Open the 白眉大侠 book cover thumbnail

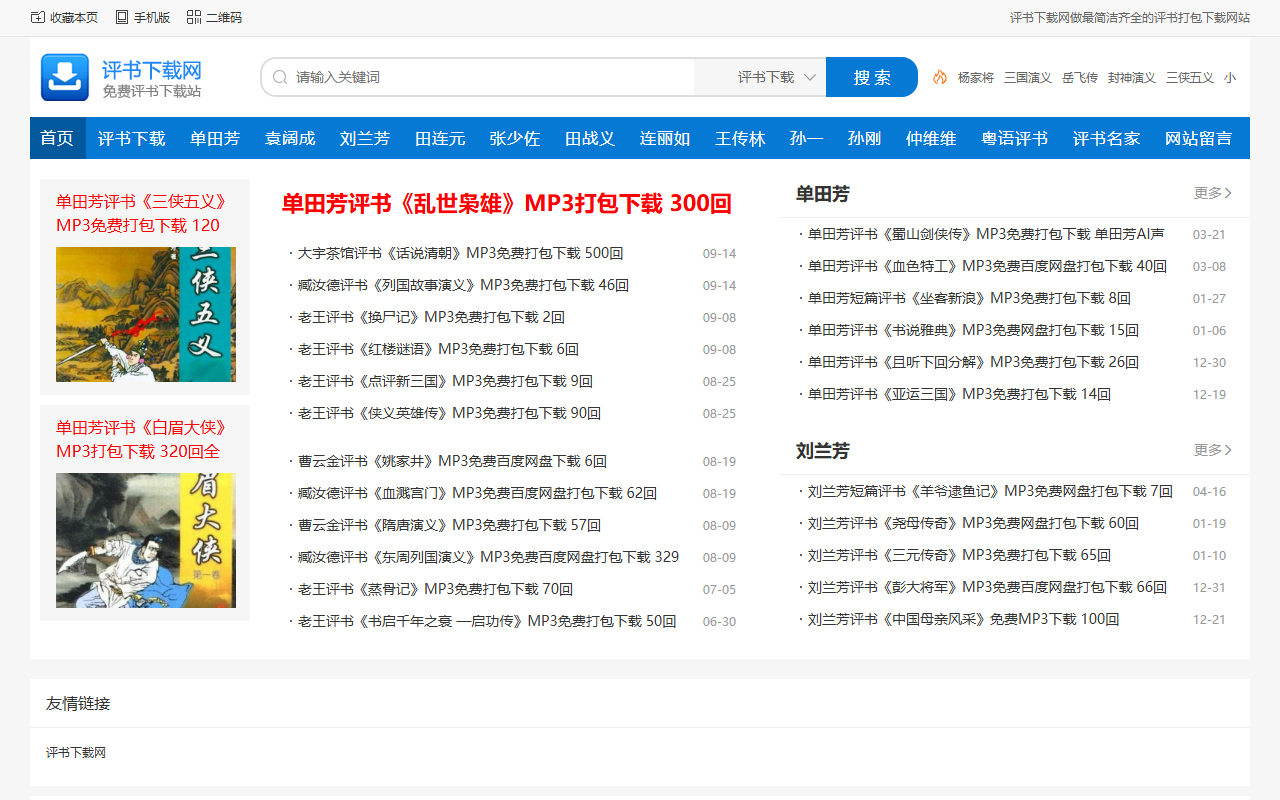146,540
